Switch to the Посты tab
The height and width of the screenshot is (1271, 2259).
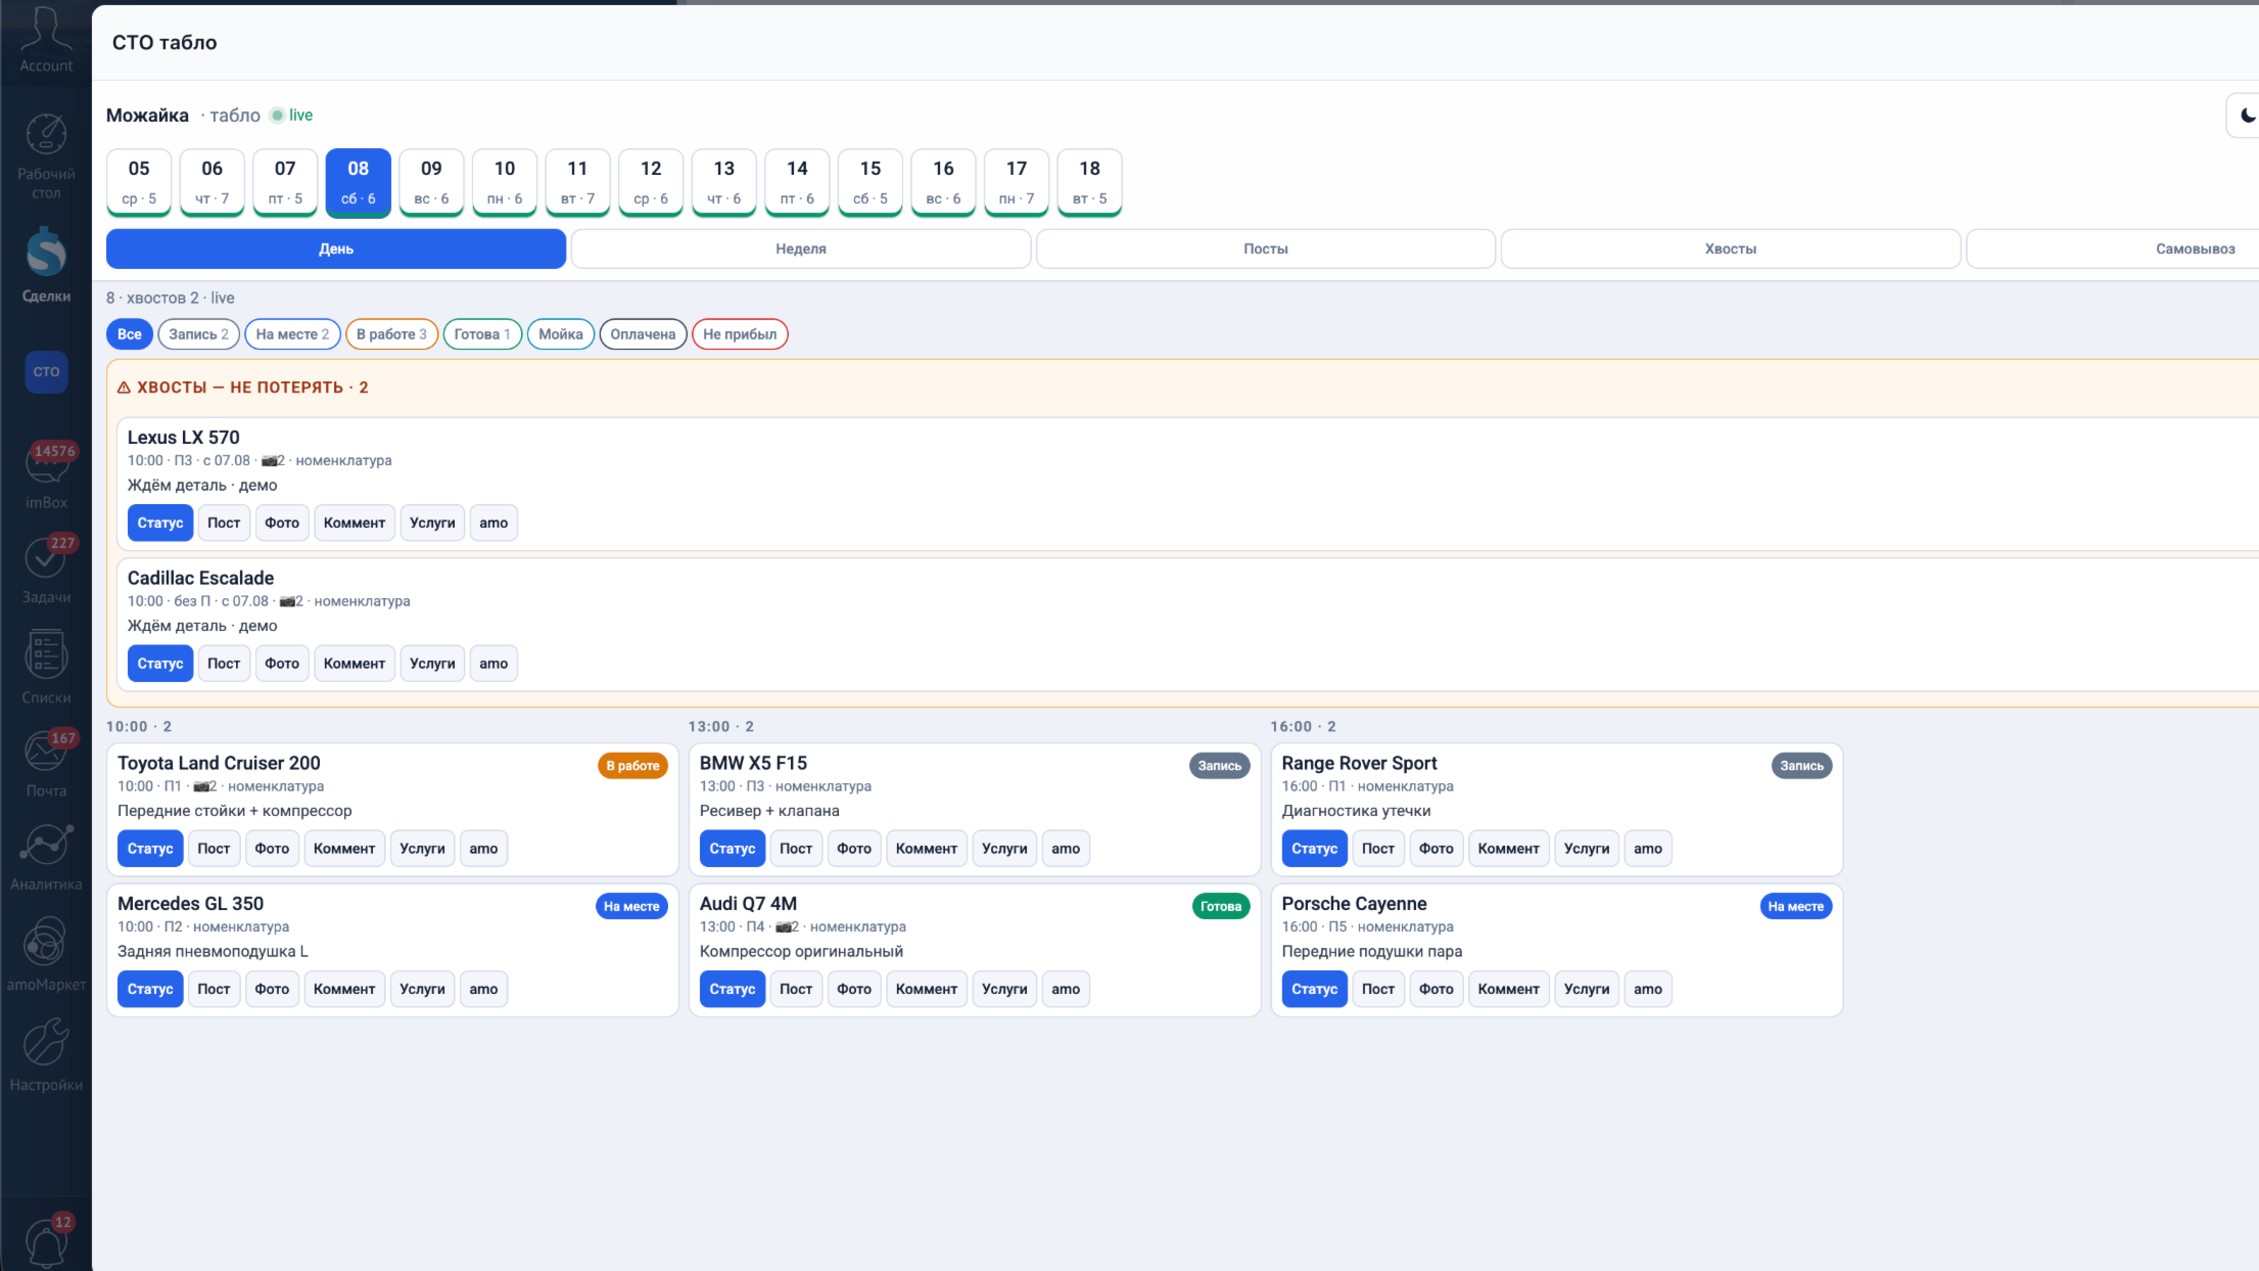pyautogui.click(x=1266, y=249)
